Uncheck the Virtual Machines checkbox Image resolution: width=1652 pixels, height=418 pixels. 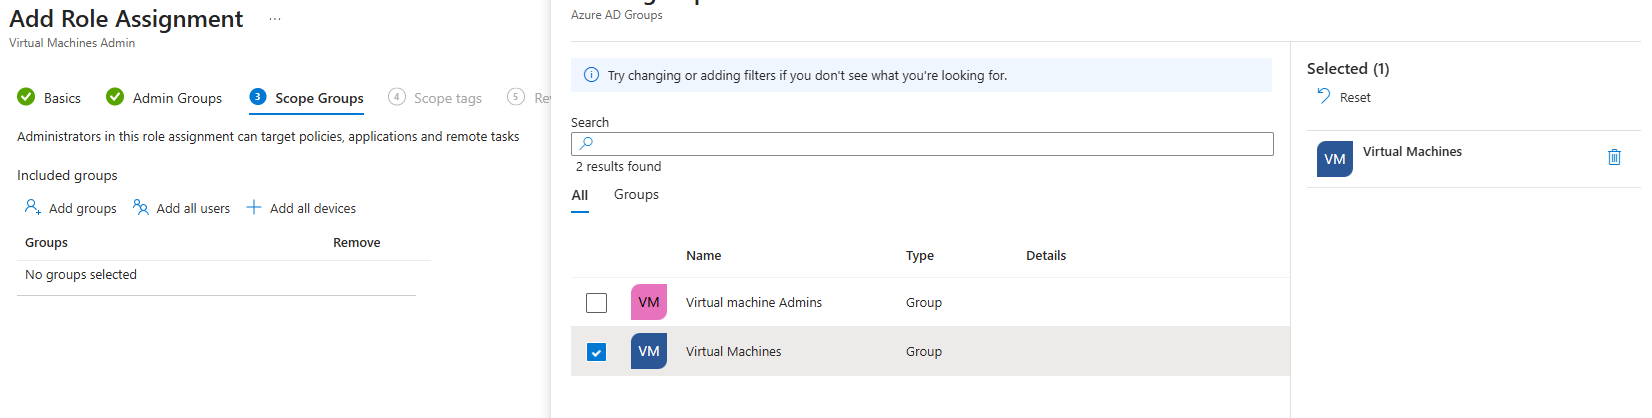tap(596, 352)
